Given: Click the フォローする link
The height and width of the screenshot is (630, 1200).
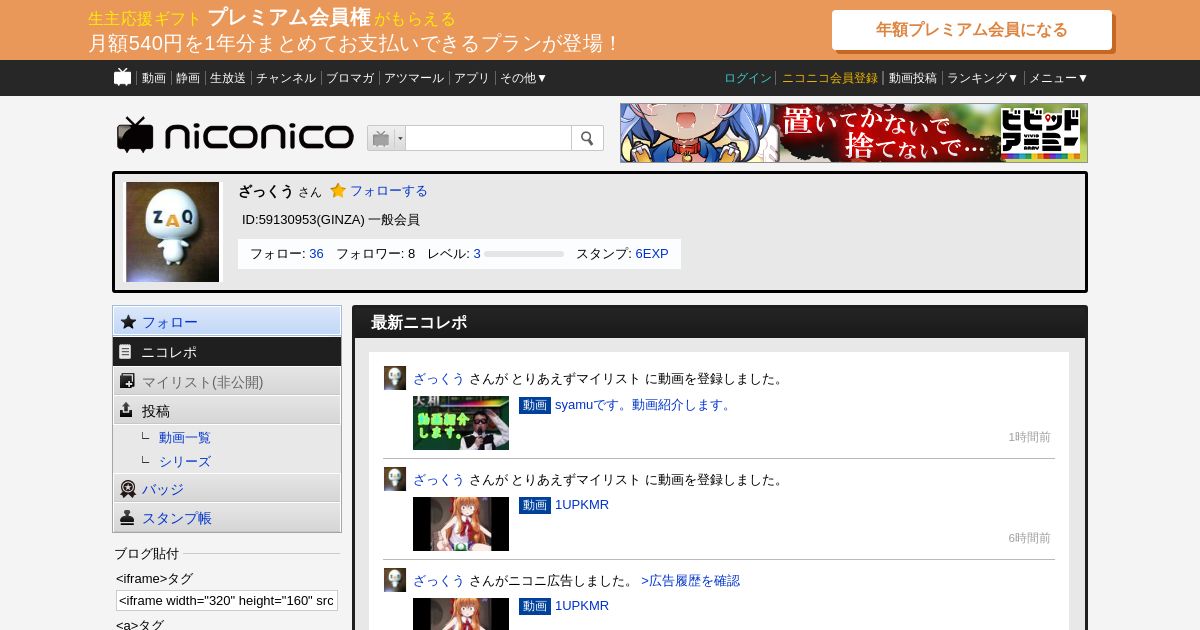Looking at the screenshot, I should coord(388,191).
